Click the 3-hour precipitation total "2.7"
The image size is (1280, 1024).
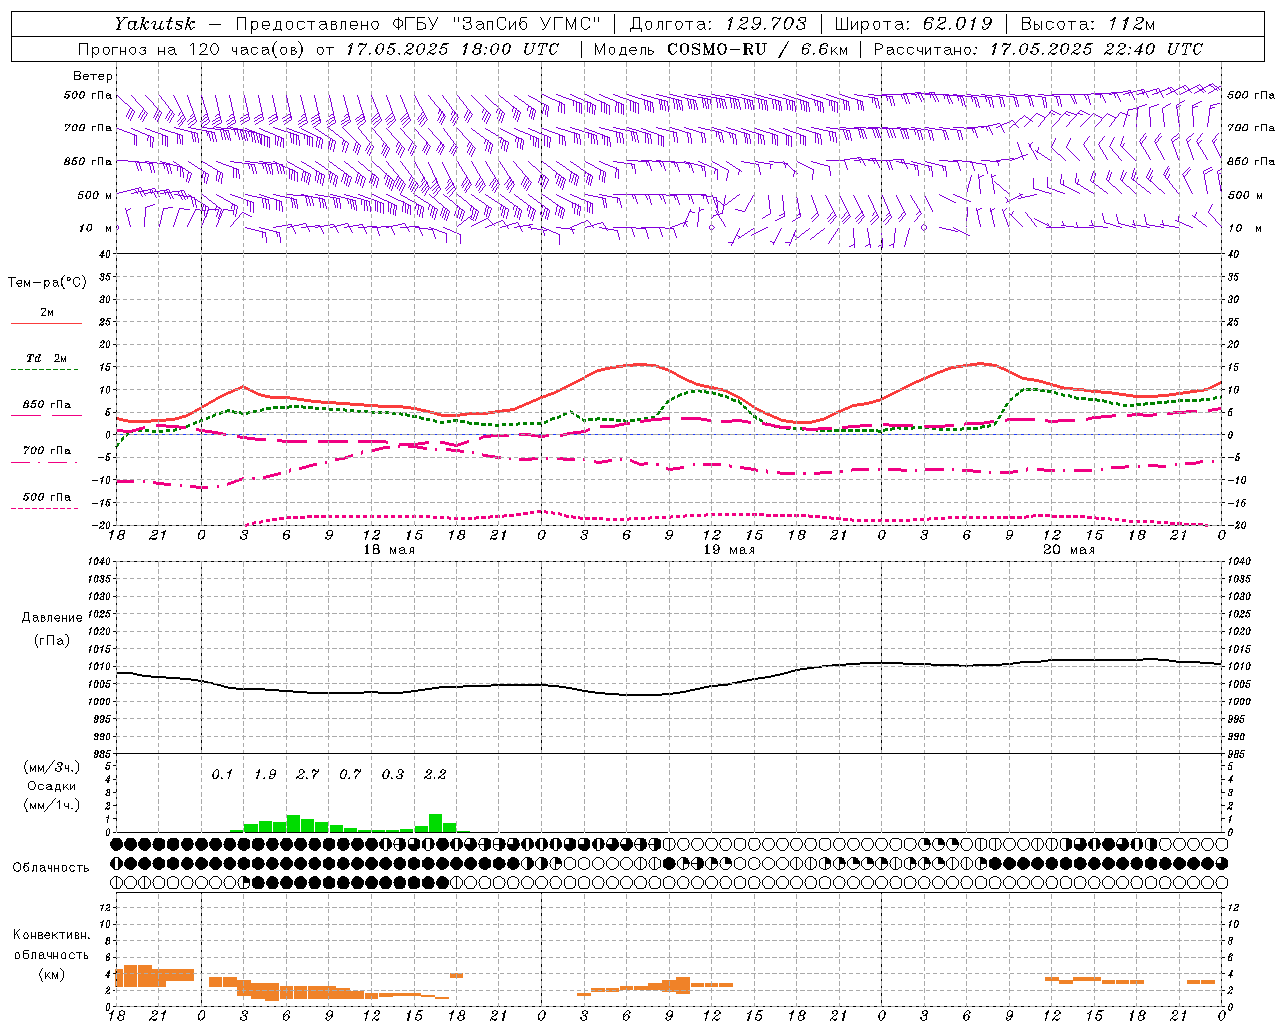pyautogui.click(x=307, y=774)
